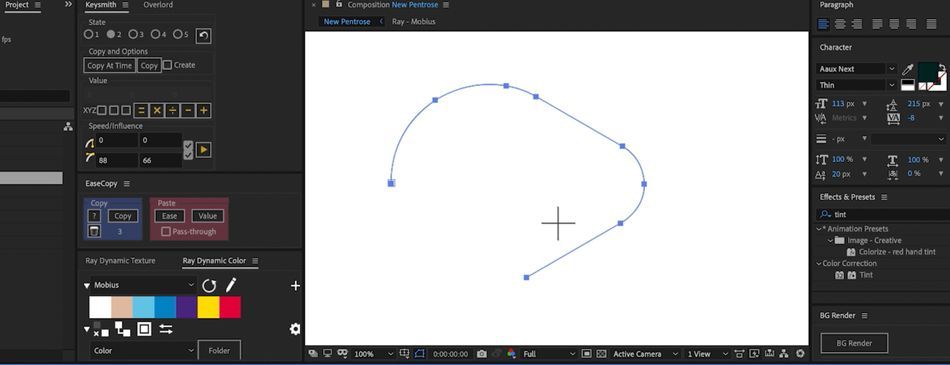This screenshot has width=950, height=365.
Task: Center align paragraph text
Action: coord(840,24)
